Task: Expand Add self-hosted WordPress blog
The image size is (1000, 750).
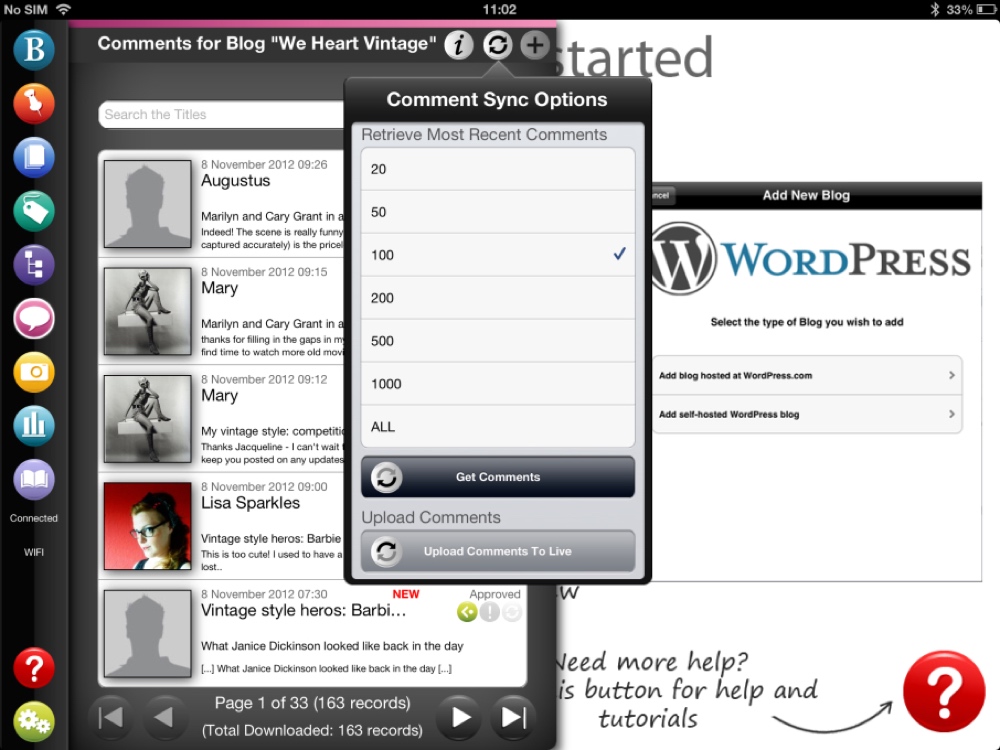Action: [807, 415]
